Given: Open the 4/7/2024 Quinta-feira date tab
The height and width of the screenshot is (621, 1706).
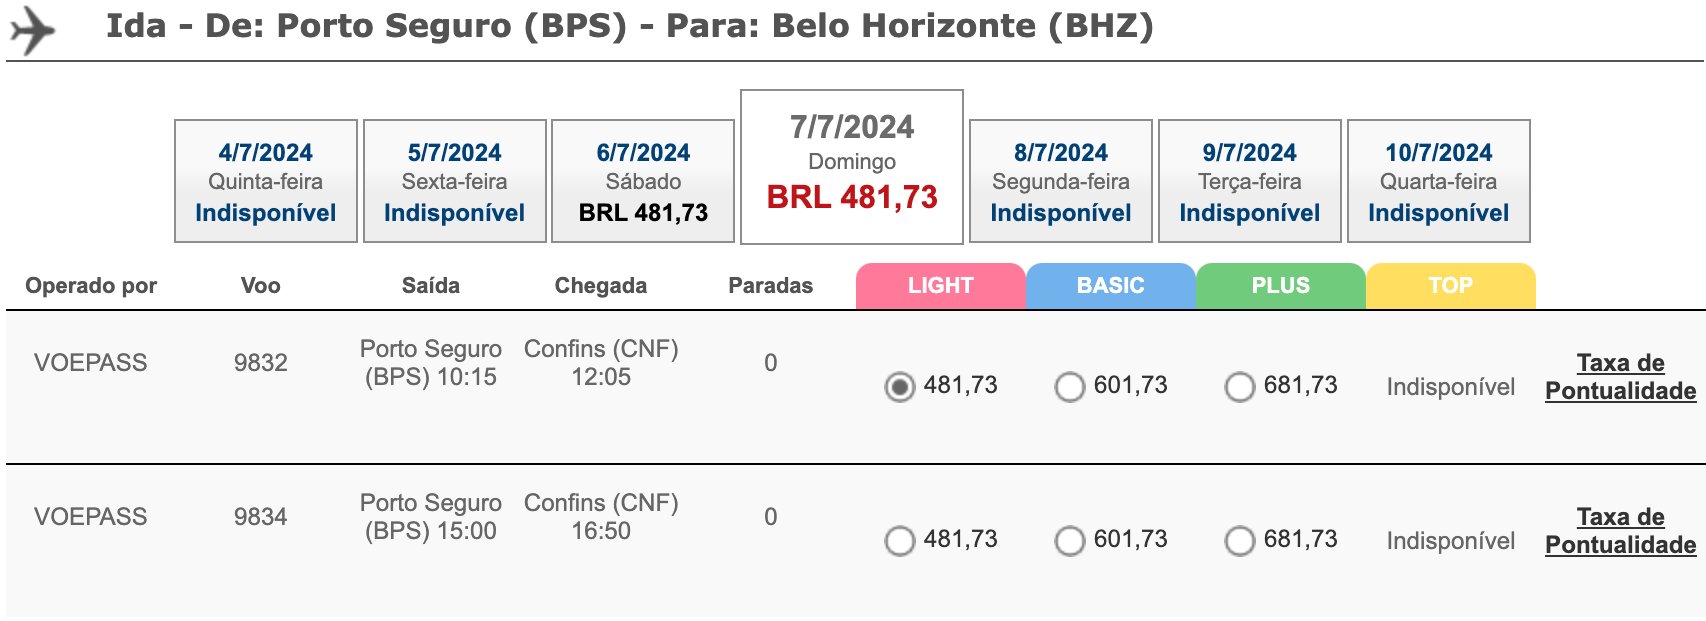Looking at the screenshot, I should coord(266,181).
